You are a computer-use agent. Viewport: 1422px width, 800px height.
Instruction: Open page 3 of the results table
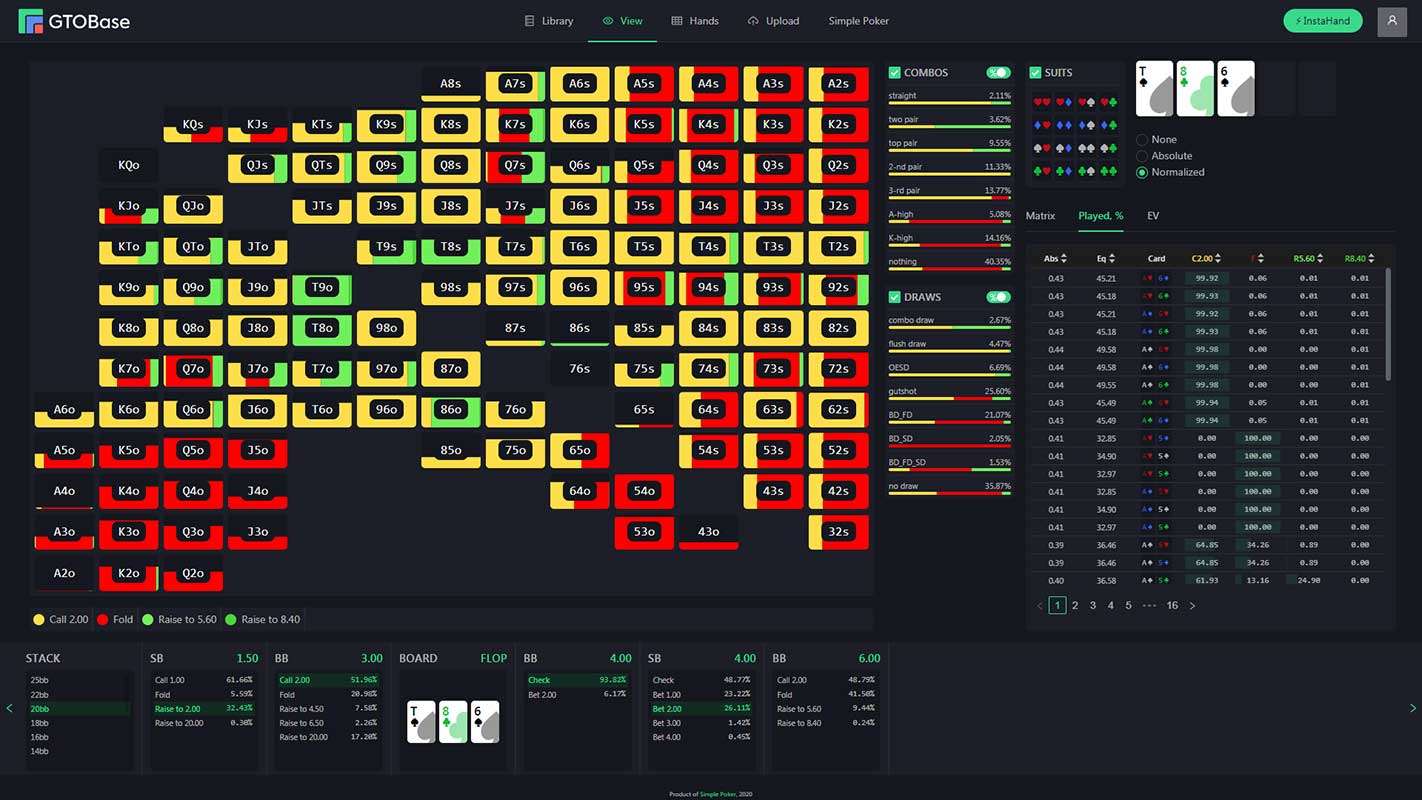(x=1092, y=605)
